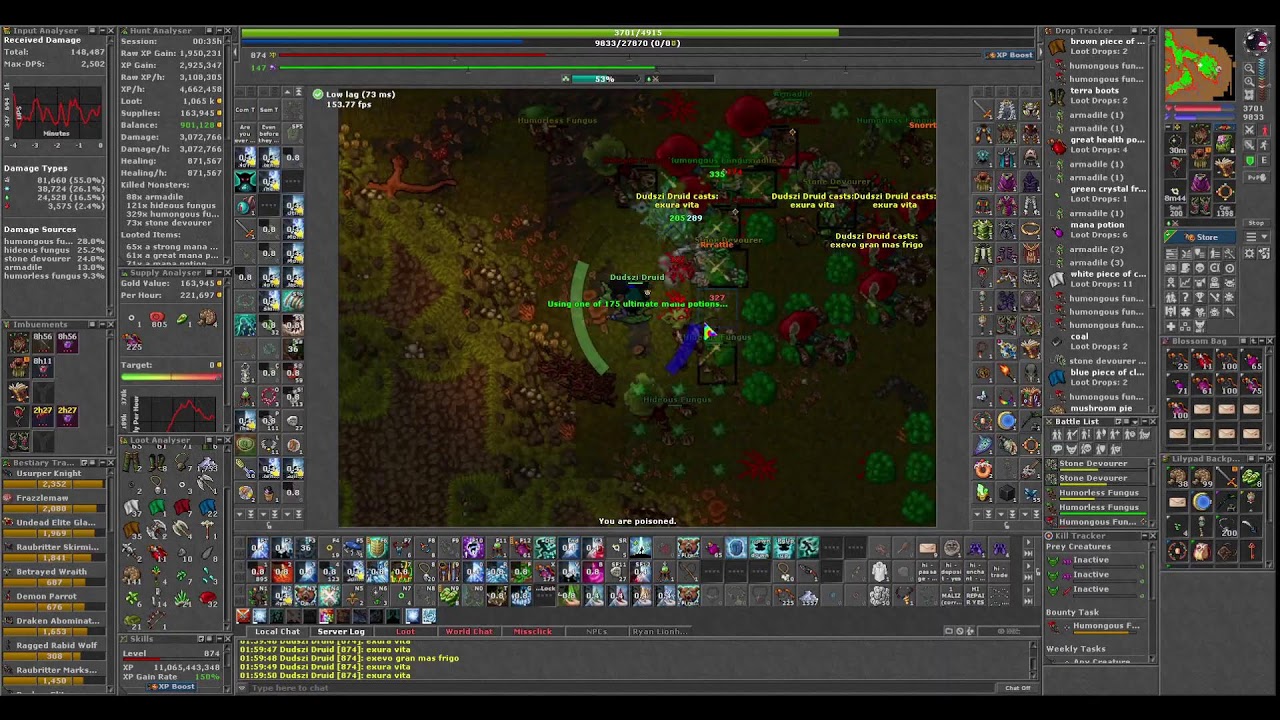This screenshot has height=720, width=1280.
Task: Click the plus icon in button grid
Action: [1171, 326]
